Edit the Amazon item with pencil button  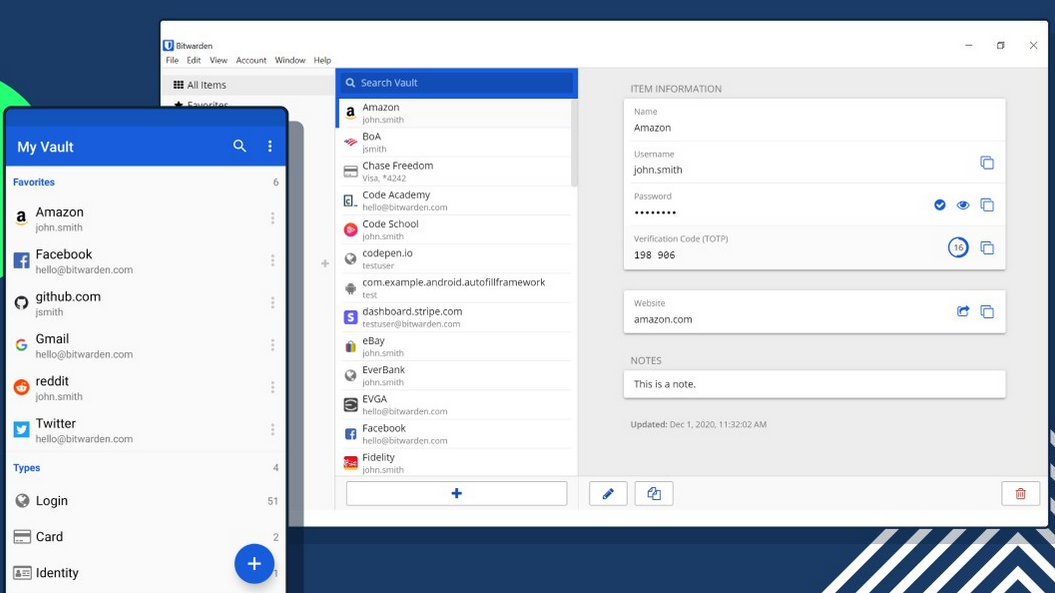[x=608, y=493]
